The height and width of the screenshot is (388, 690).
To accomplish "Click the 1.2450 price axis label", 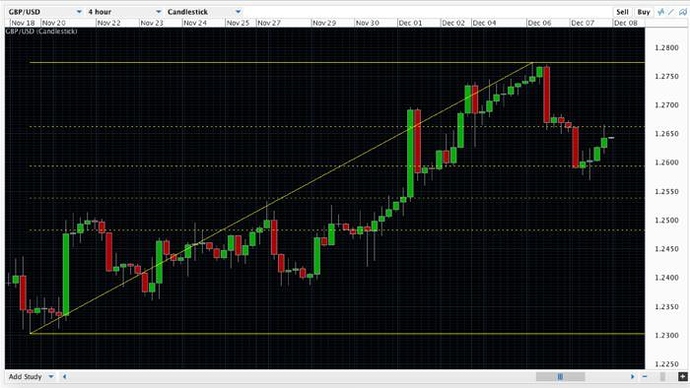I will (667, 249).
